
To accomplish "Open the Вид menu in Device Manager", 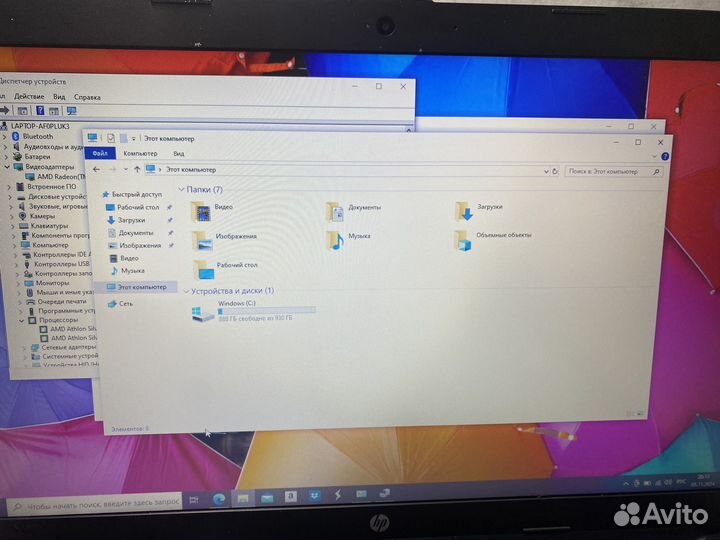I will click(59, 97).
